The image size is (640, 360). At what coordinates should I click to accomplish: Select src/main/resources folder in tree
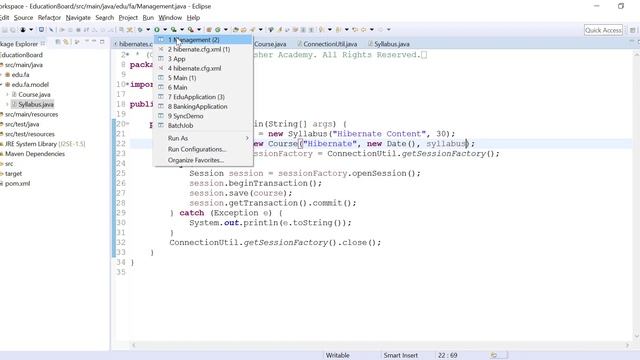[31, 114]
